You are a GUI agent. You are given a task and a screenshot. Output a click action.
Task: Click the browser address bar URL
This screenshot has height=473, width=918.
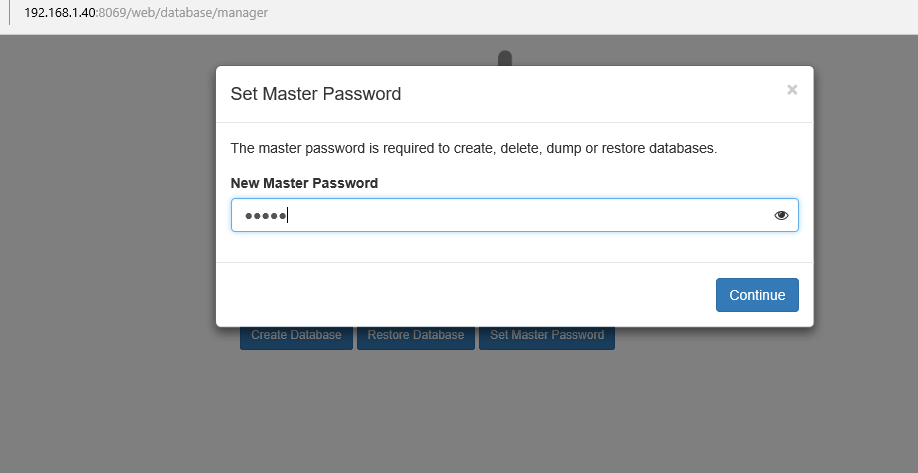pos(146,13)
